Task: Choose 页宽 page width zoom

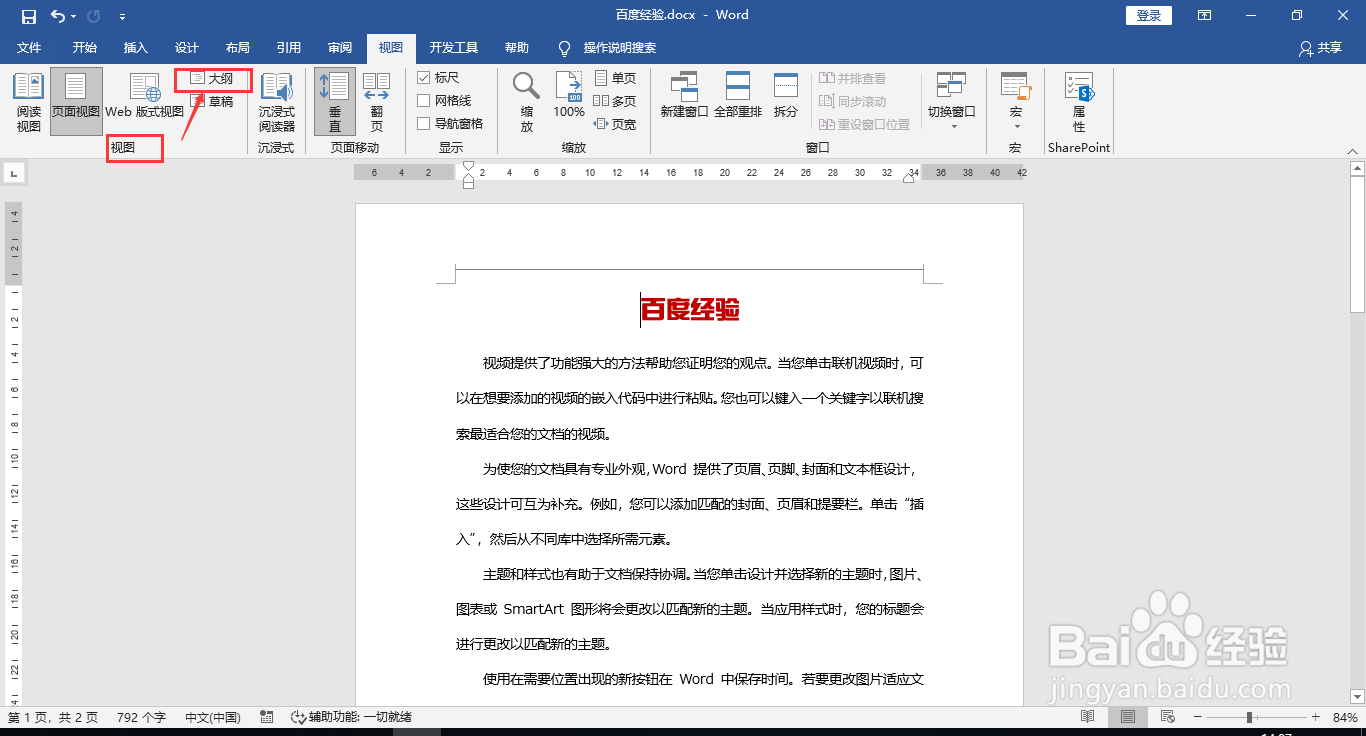Action: 615,124
